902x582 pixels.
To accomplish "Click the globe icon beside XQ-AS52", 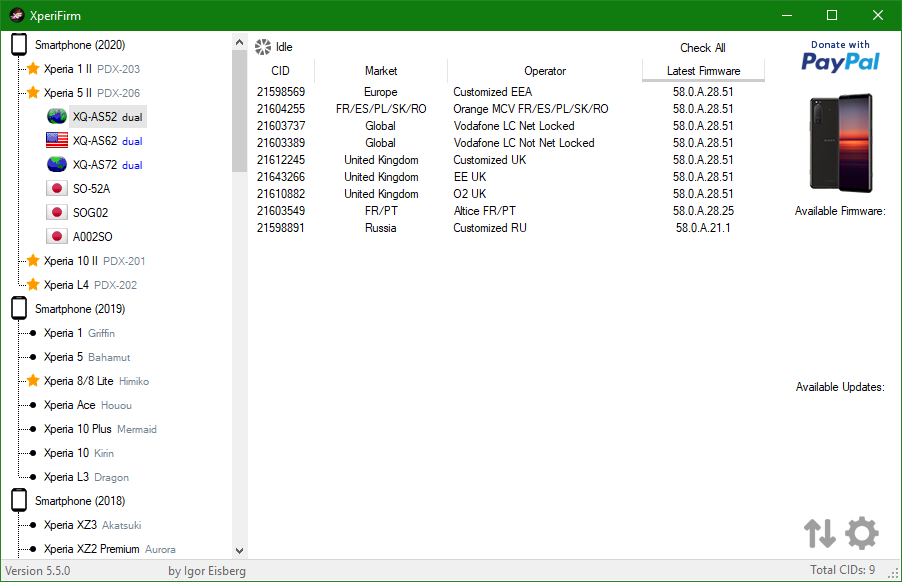I will (56, 117).
